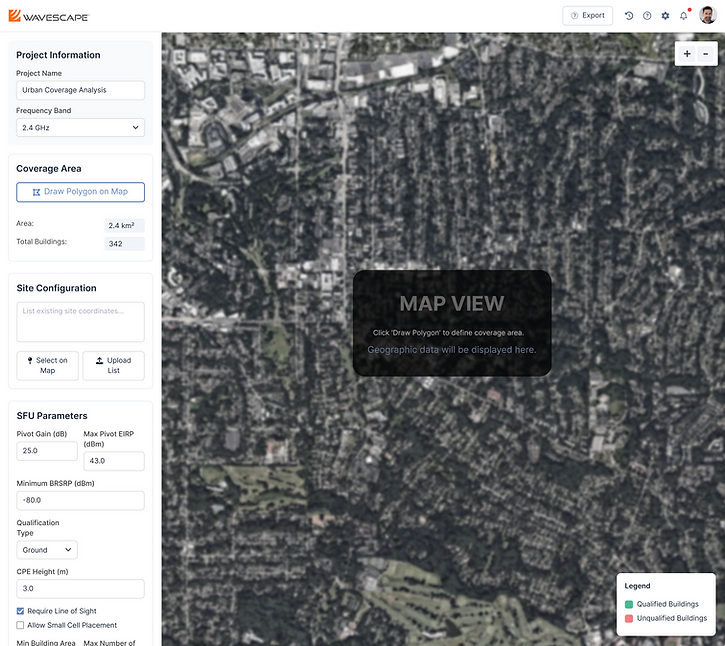The image size is (725, 646).
Task: Open the user profile avatar
Action: pyautogui.click(x=707, y=15)
